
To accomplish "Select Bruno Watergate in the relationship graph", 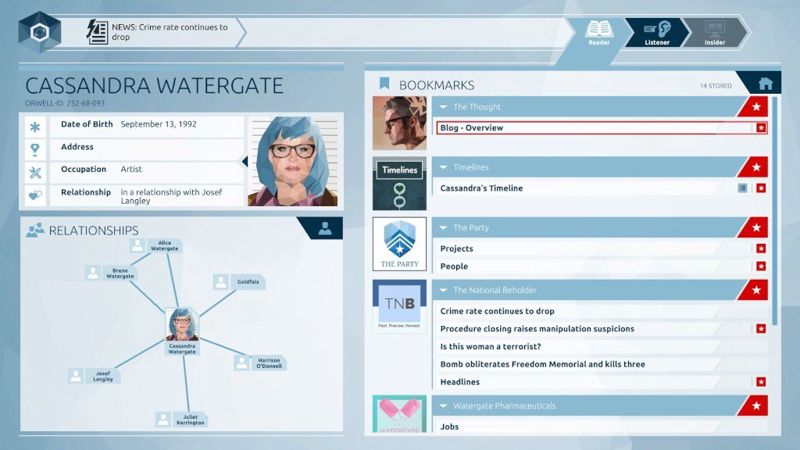I will 111,273.
